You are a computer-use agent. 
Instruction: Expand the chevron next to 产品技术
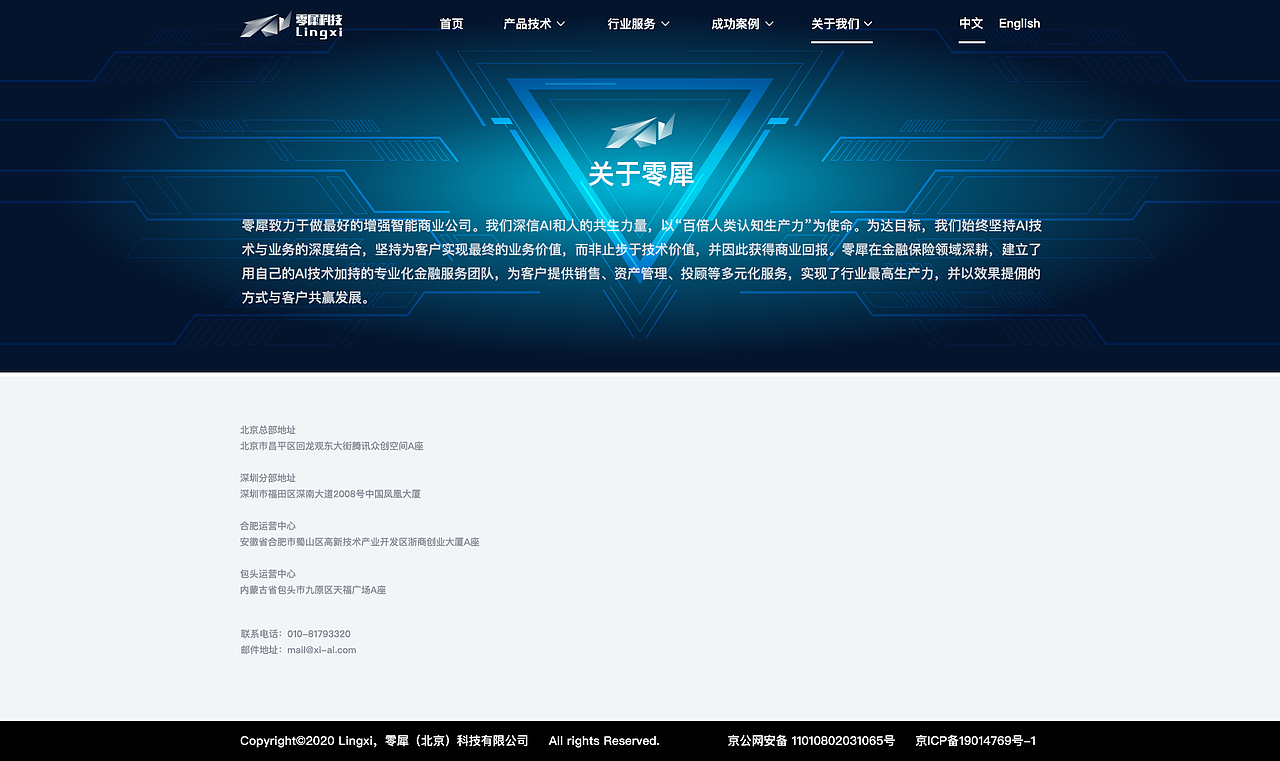[561, 23]
